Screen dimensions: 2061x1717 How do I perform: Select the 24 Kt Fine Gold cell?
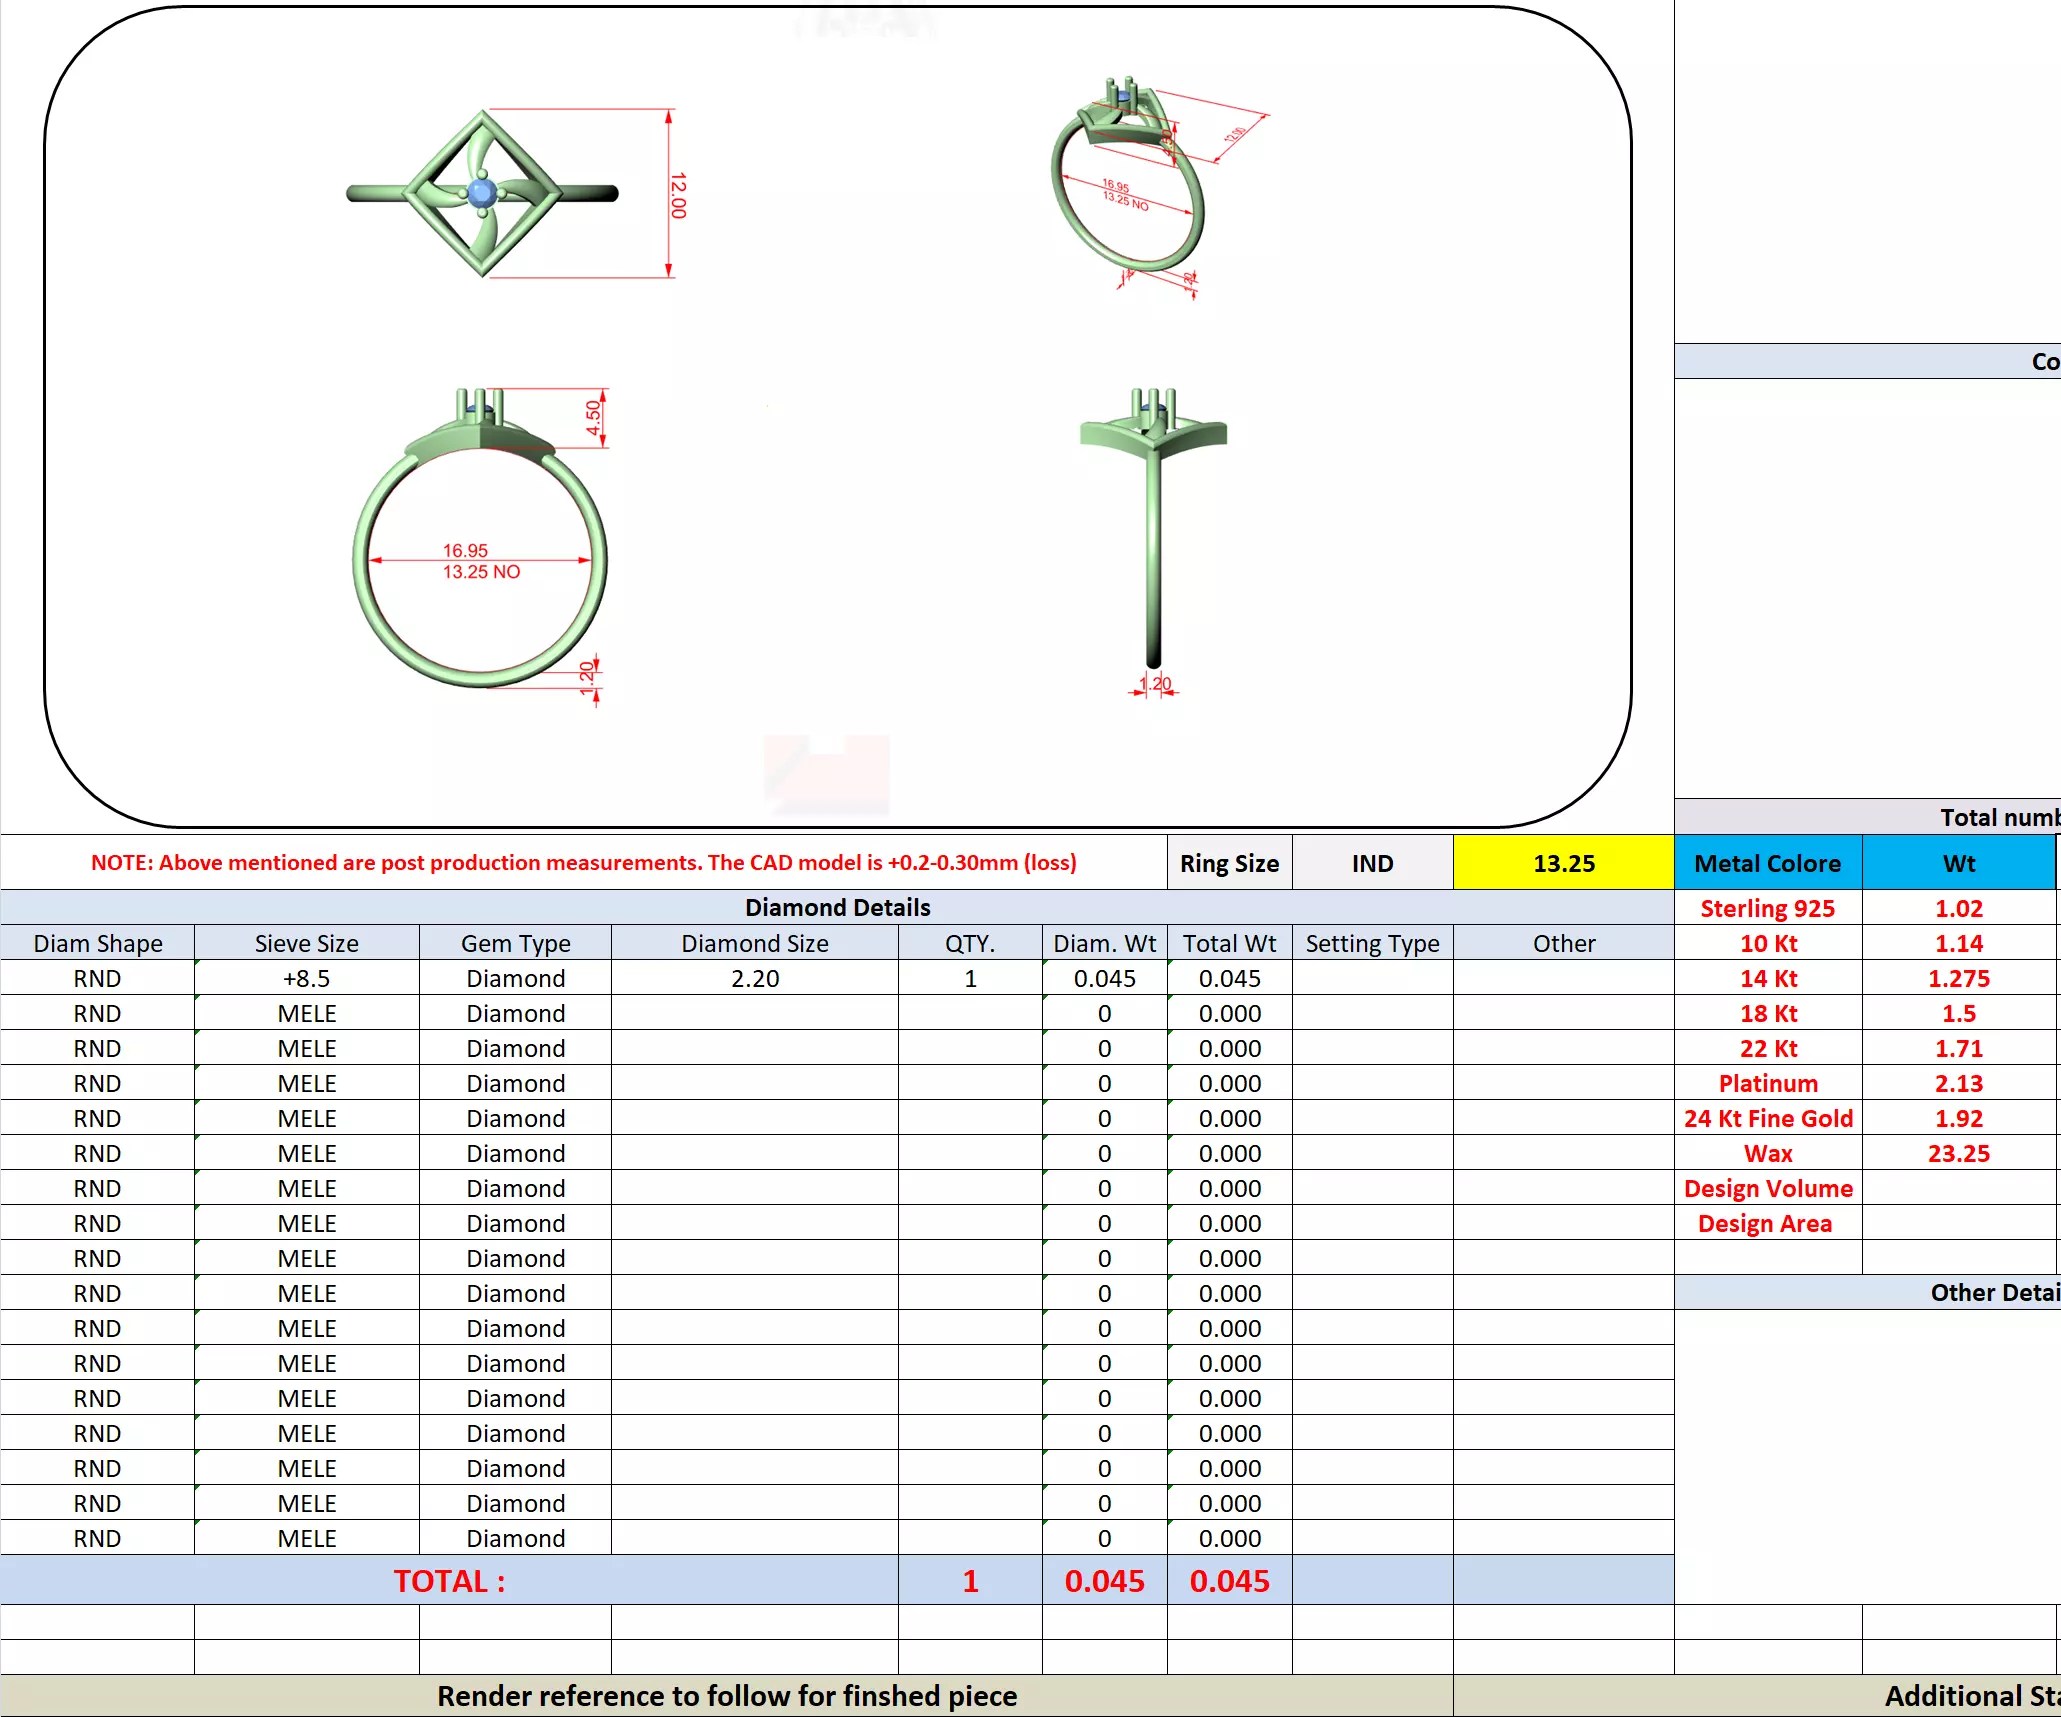pyautogui.click(x=1767, y=1118)
